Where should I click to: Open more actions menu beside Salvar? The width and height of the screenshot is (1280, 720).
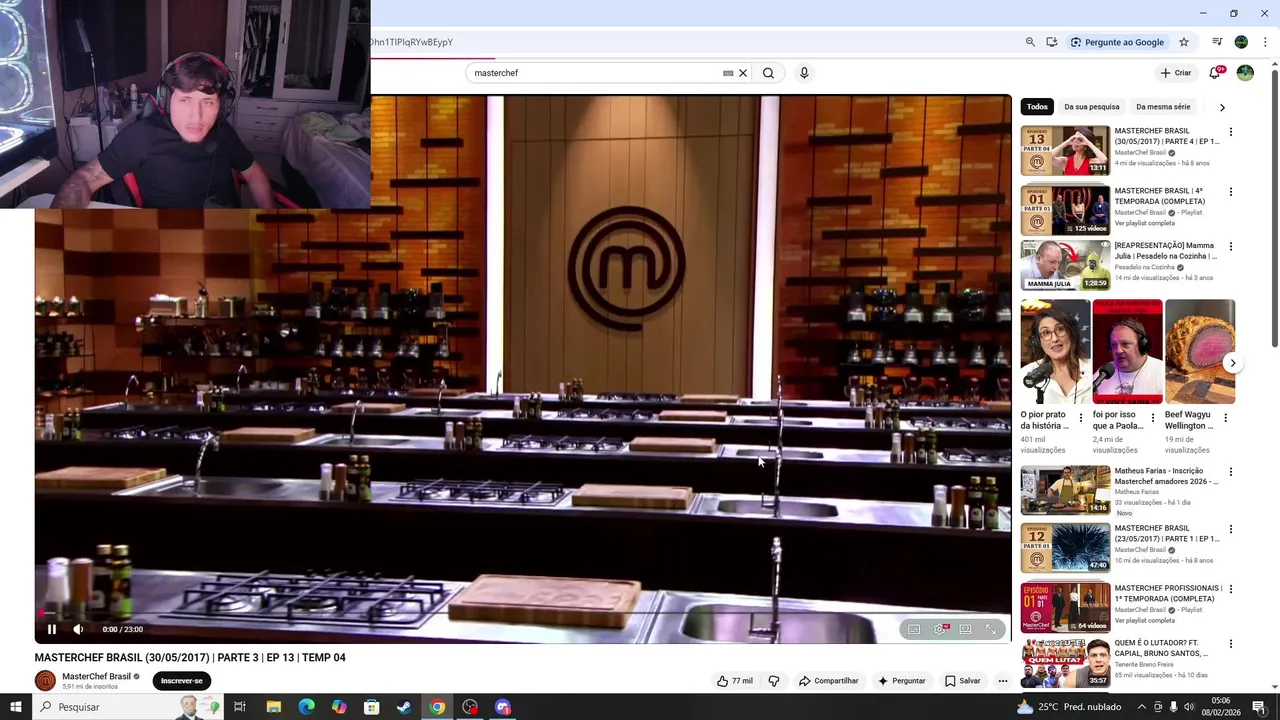1003,681
